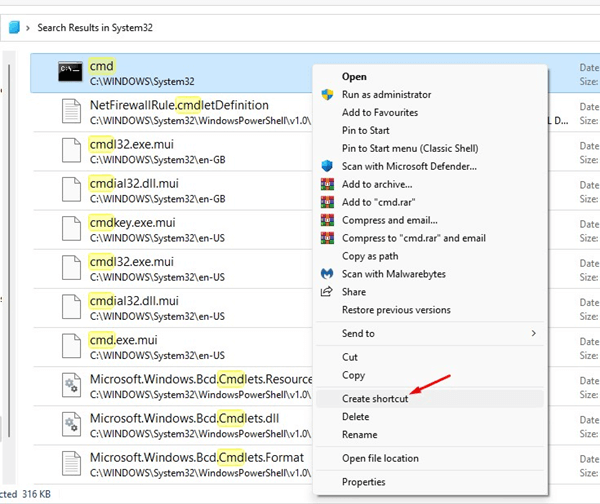Click Search Results in System32 breadcrumb
This screenshot has width=600, height=504.
coord(95,28)
